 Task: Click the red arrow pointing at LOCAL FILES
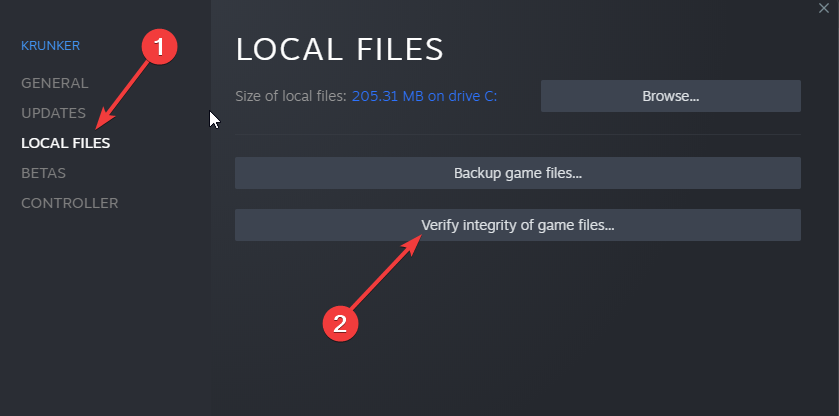124,95
